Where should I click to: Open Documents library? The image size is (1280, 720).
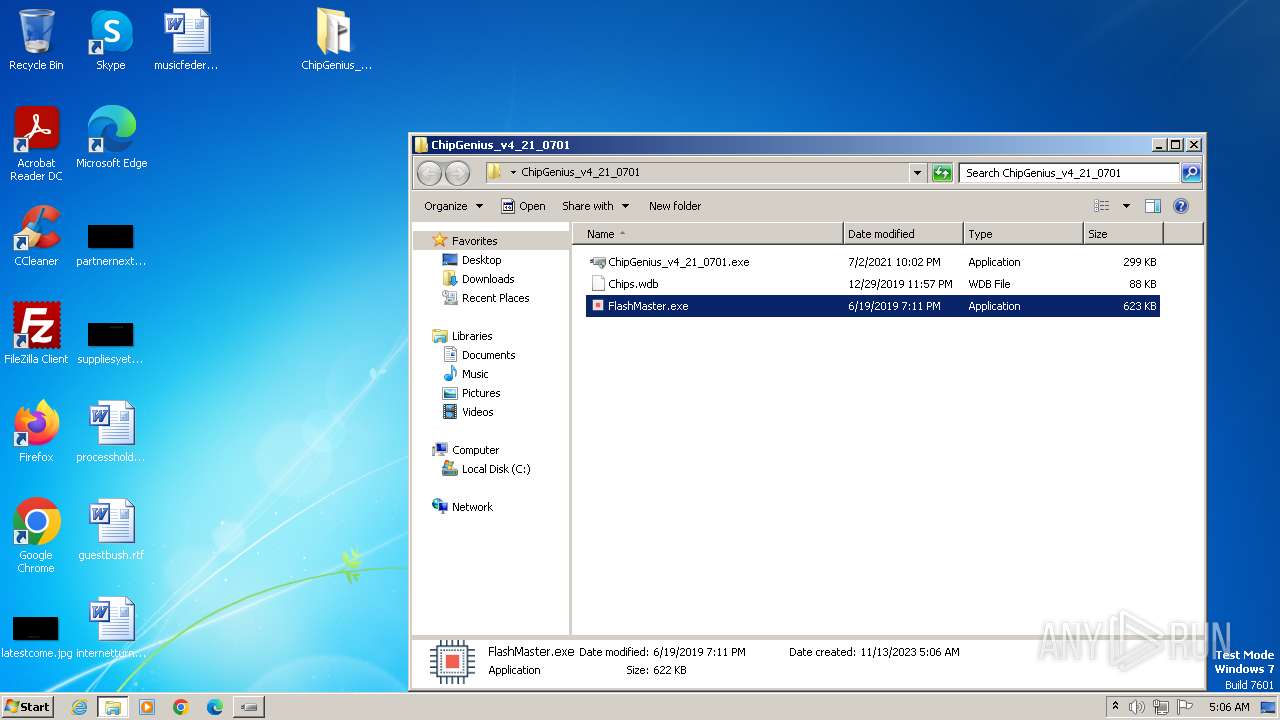pyautogui.click(x=488, y=355)
